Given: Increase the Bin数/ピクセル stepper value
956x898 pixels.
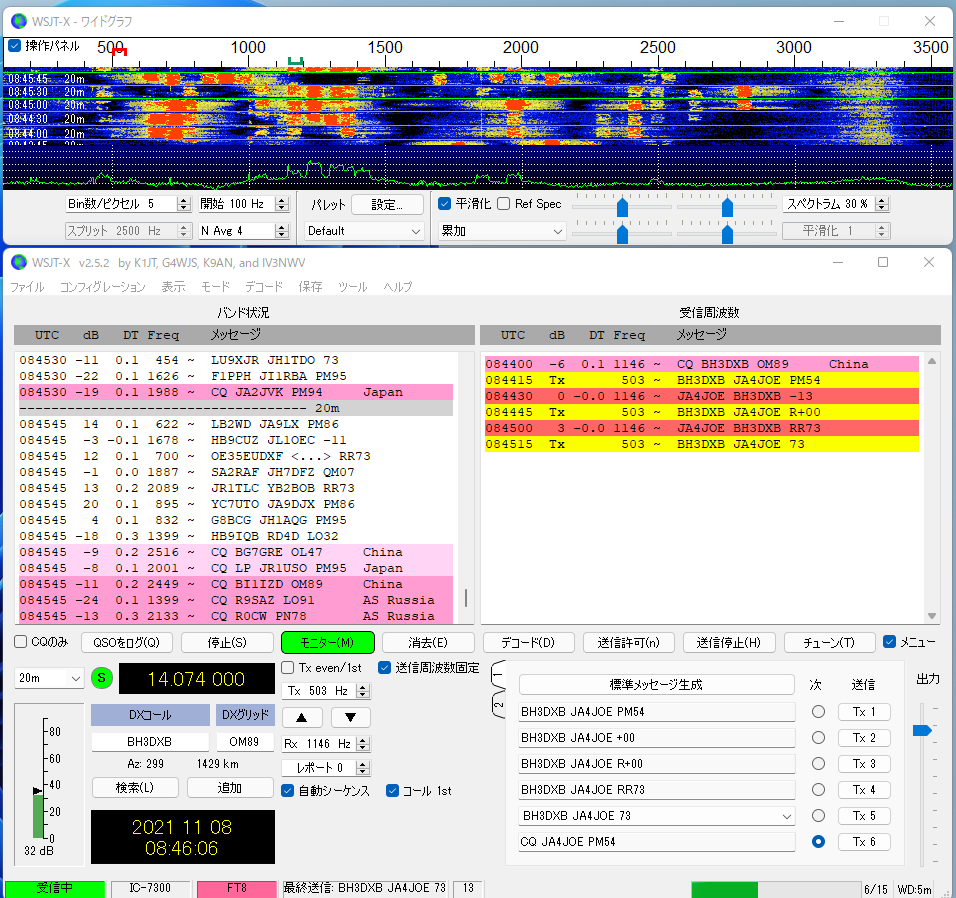Looking at the screenshot, I should point(183,200).
